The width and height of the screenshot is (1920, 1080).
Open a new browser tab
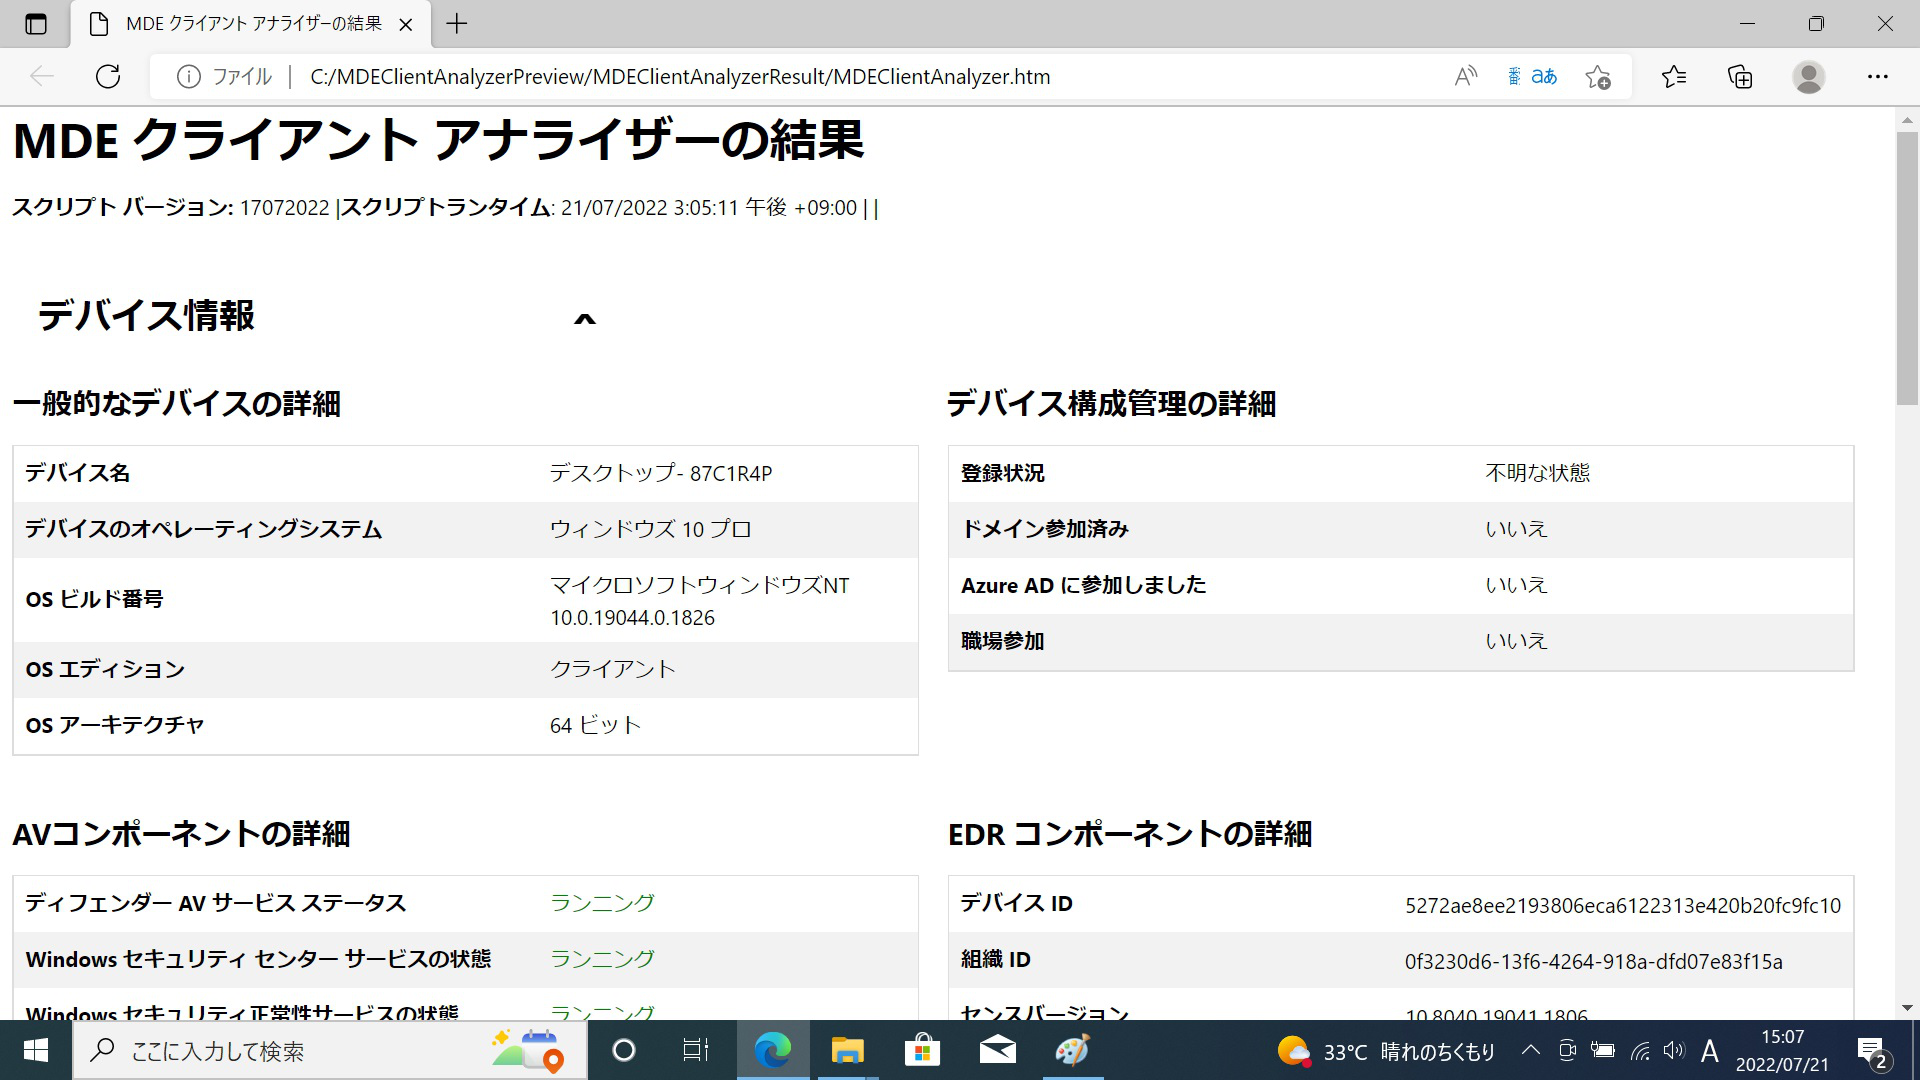457,24
